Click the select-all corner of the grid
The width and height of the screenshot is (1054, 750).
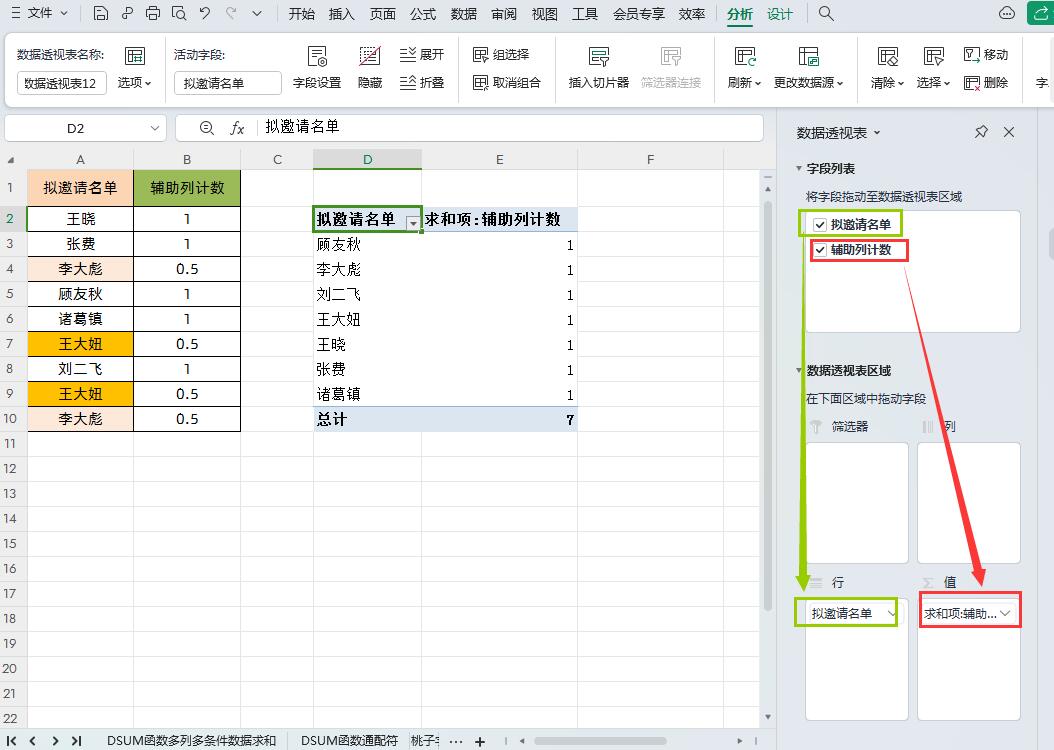[x=11, y=160]
